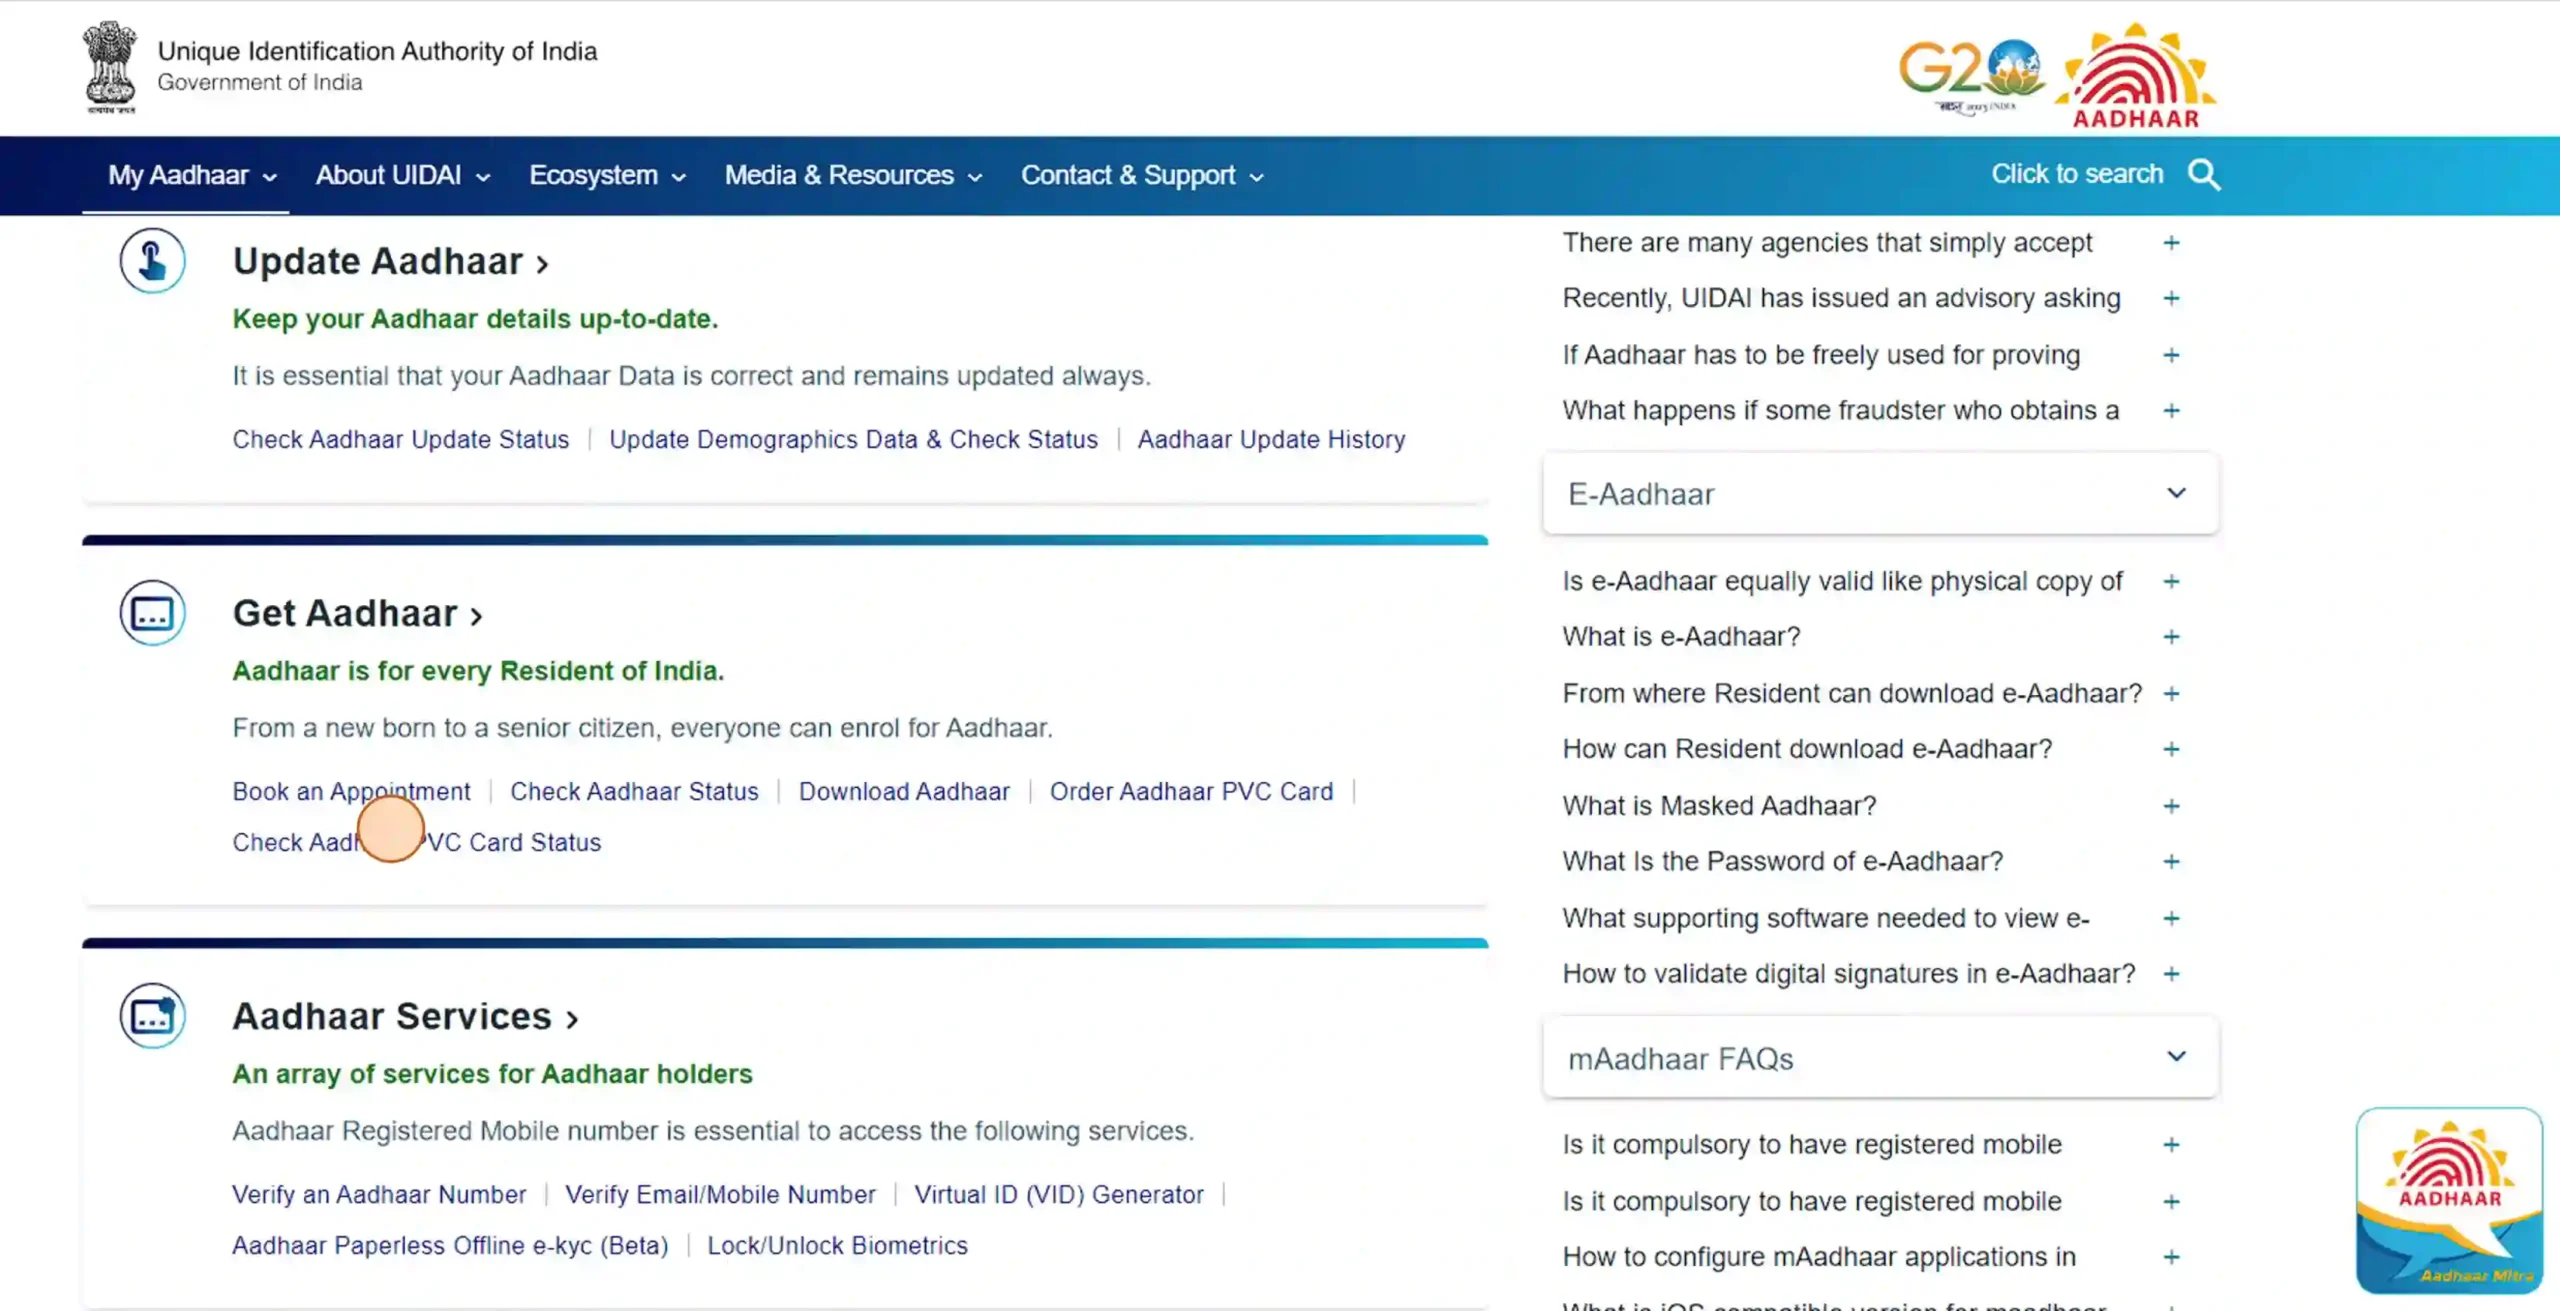Click the Update Aadhaar fingerprint icon
The width and height of the screenshot is (2560, 1311).
152,261
